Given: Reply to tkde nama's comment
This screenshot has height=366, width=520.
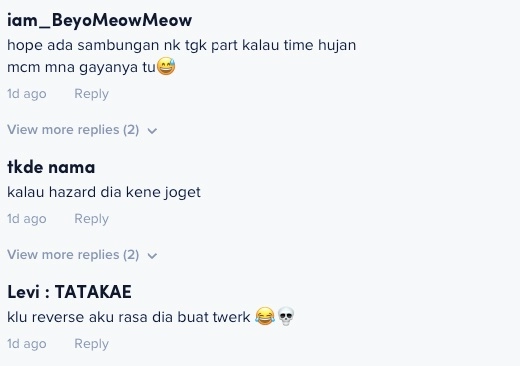Looking at the screenshot, I should [x=91, y=219].
